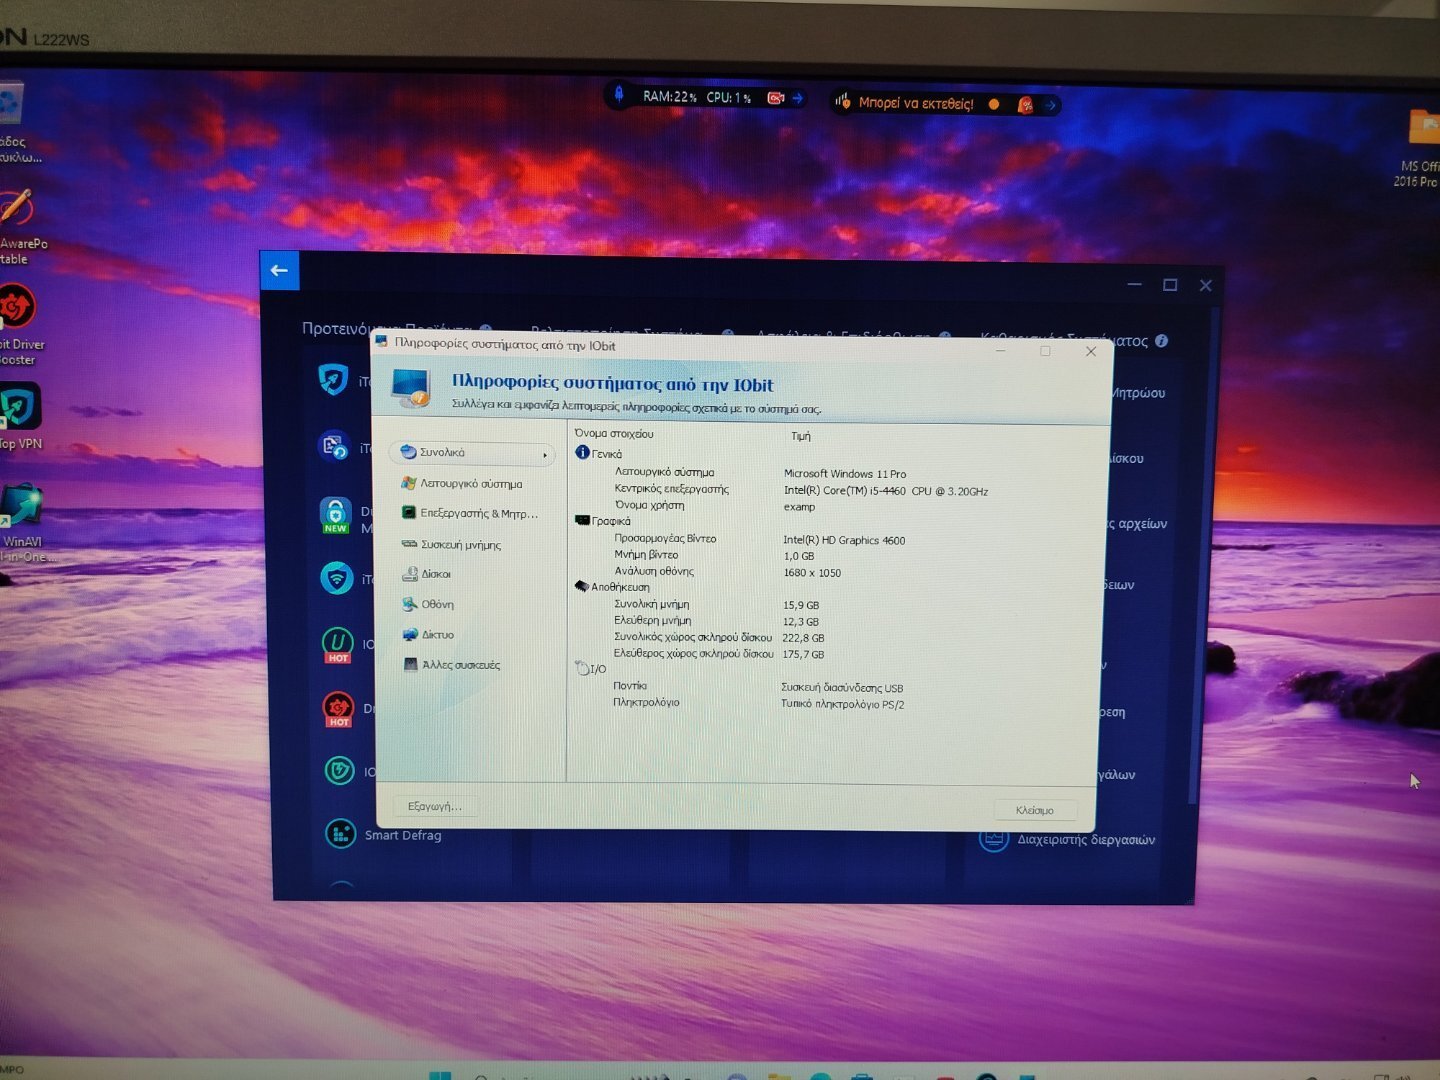The image size is (1440, 1080).
Task: Select the Συνολικά overview category
Action: tap(472, 453)
